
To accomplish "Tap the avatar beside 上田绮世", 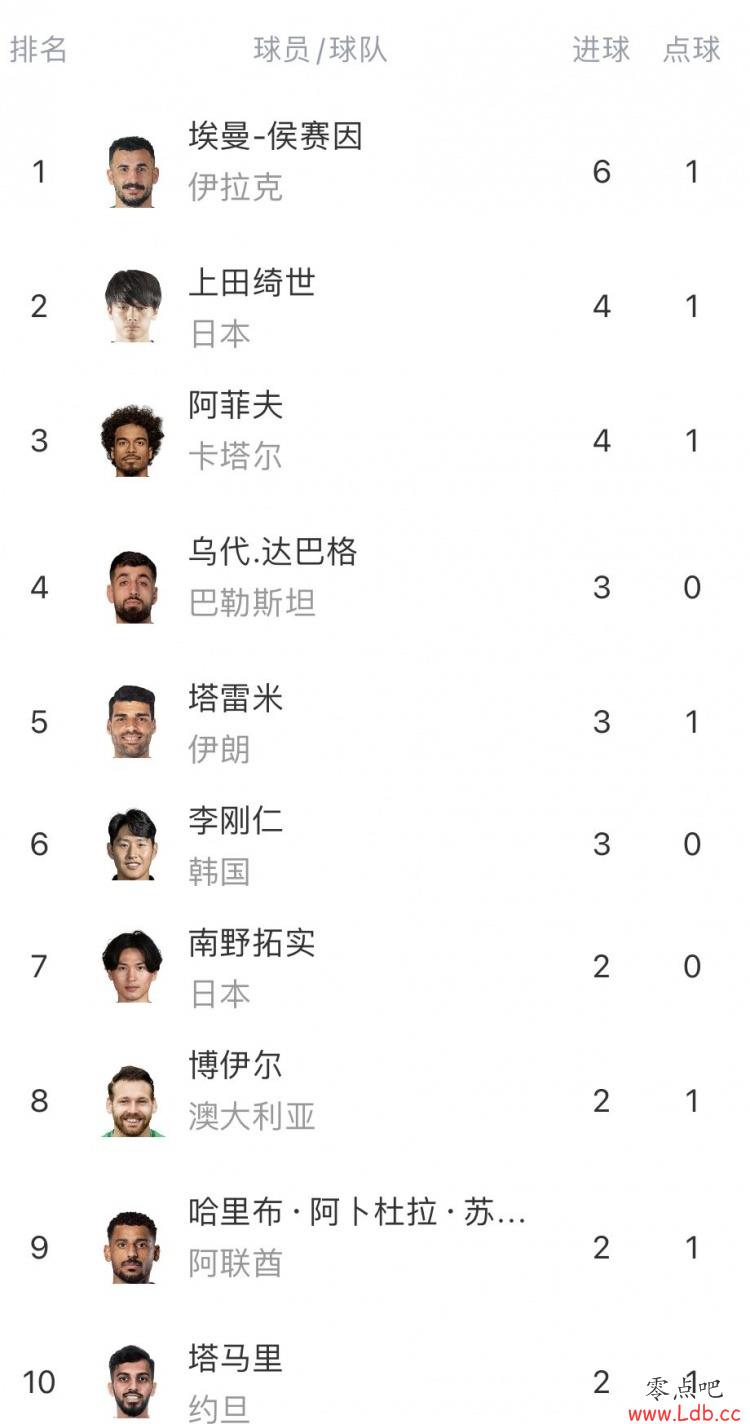I will coord(131,306).
